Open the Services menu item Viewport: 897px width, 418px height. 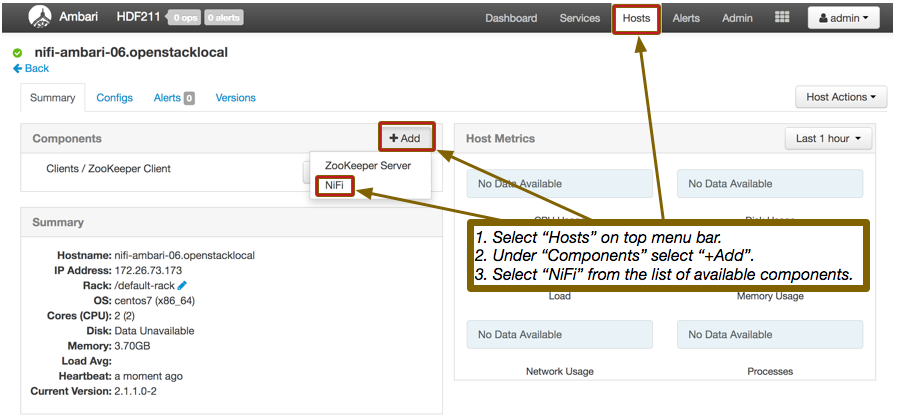coord(580,18)
